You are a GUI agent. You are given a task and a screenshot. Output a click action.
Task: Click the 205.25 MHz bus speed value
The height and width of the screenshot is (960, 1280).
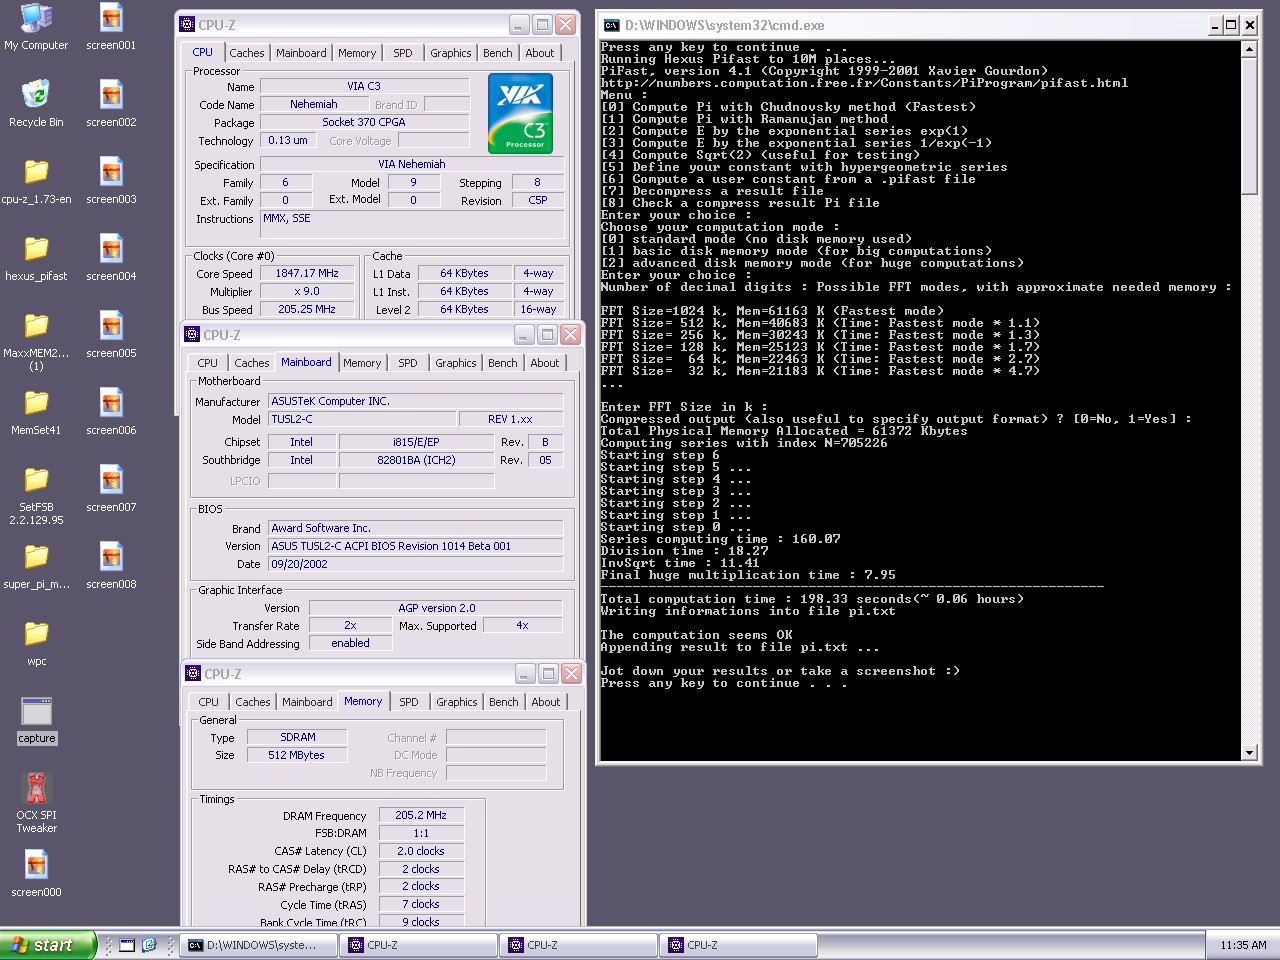(x=307, y=309)
